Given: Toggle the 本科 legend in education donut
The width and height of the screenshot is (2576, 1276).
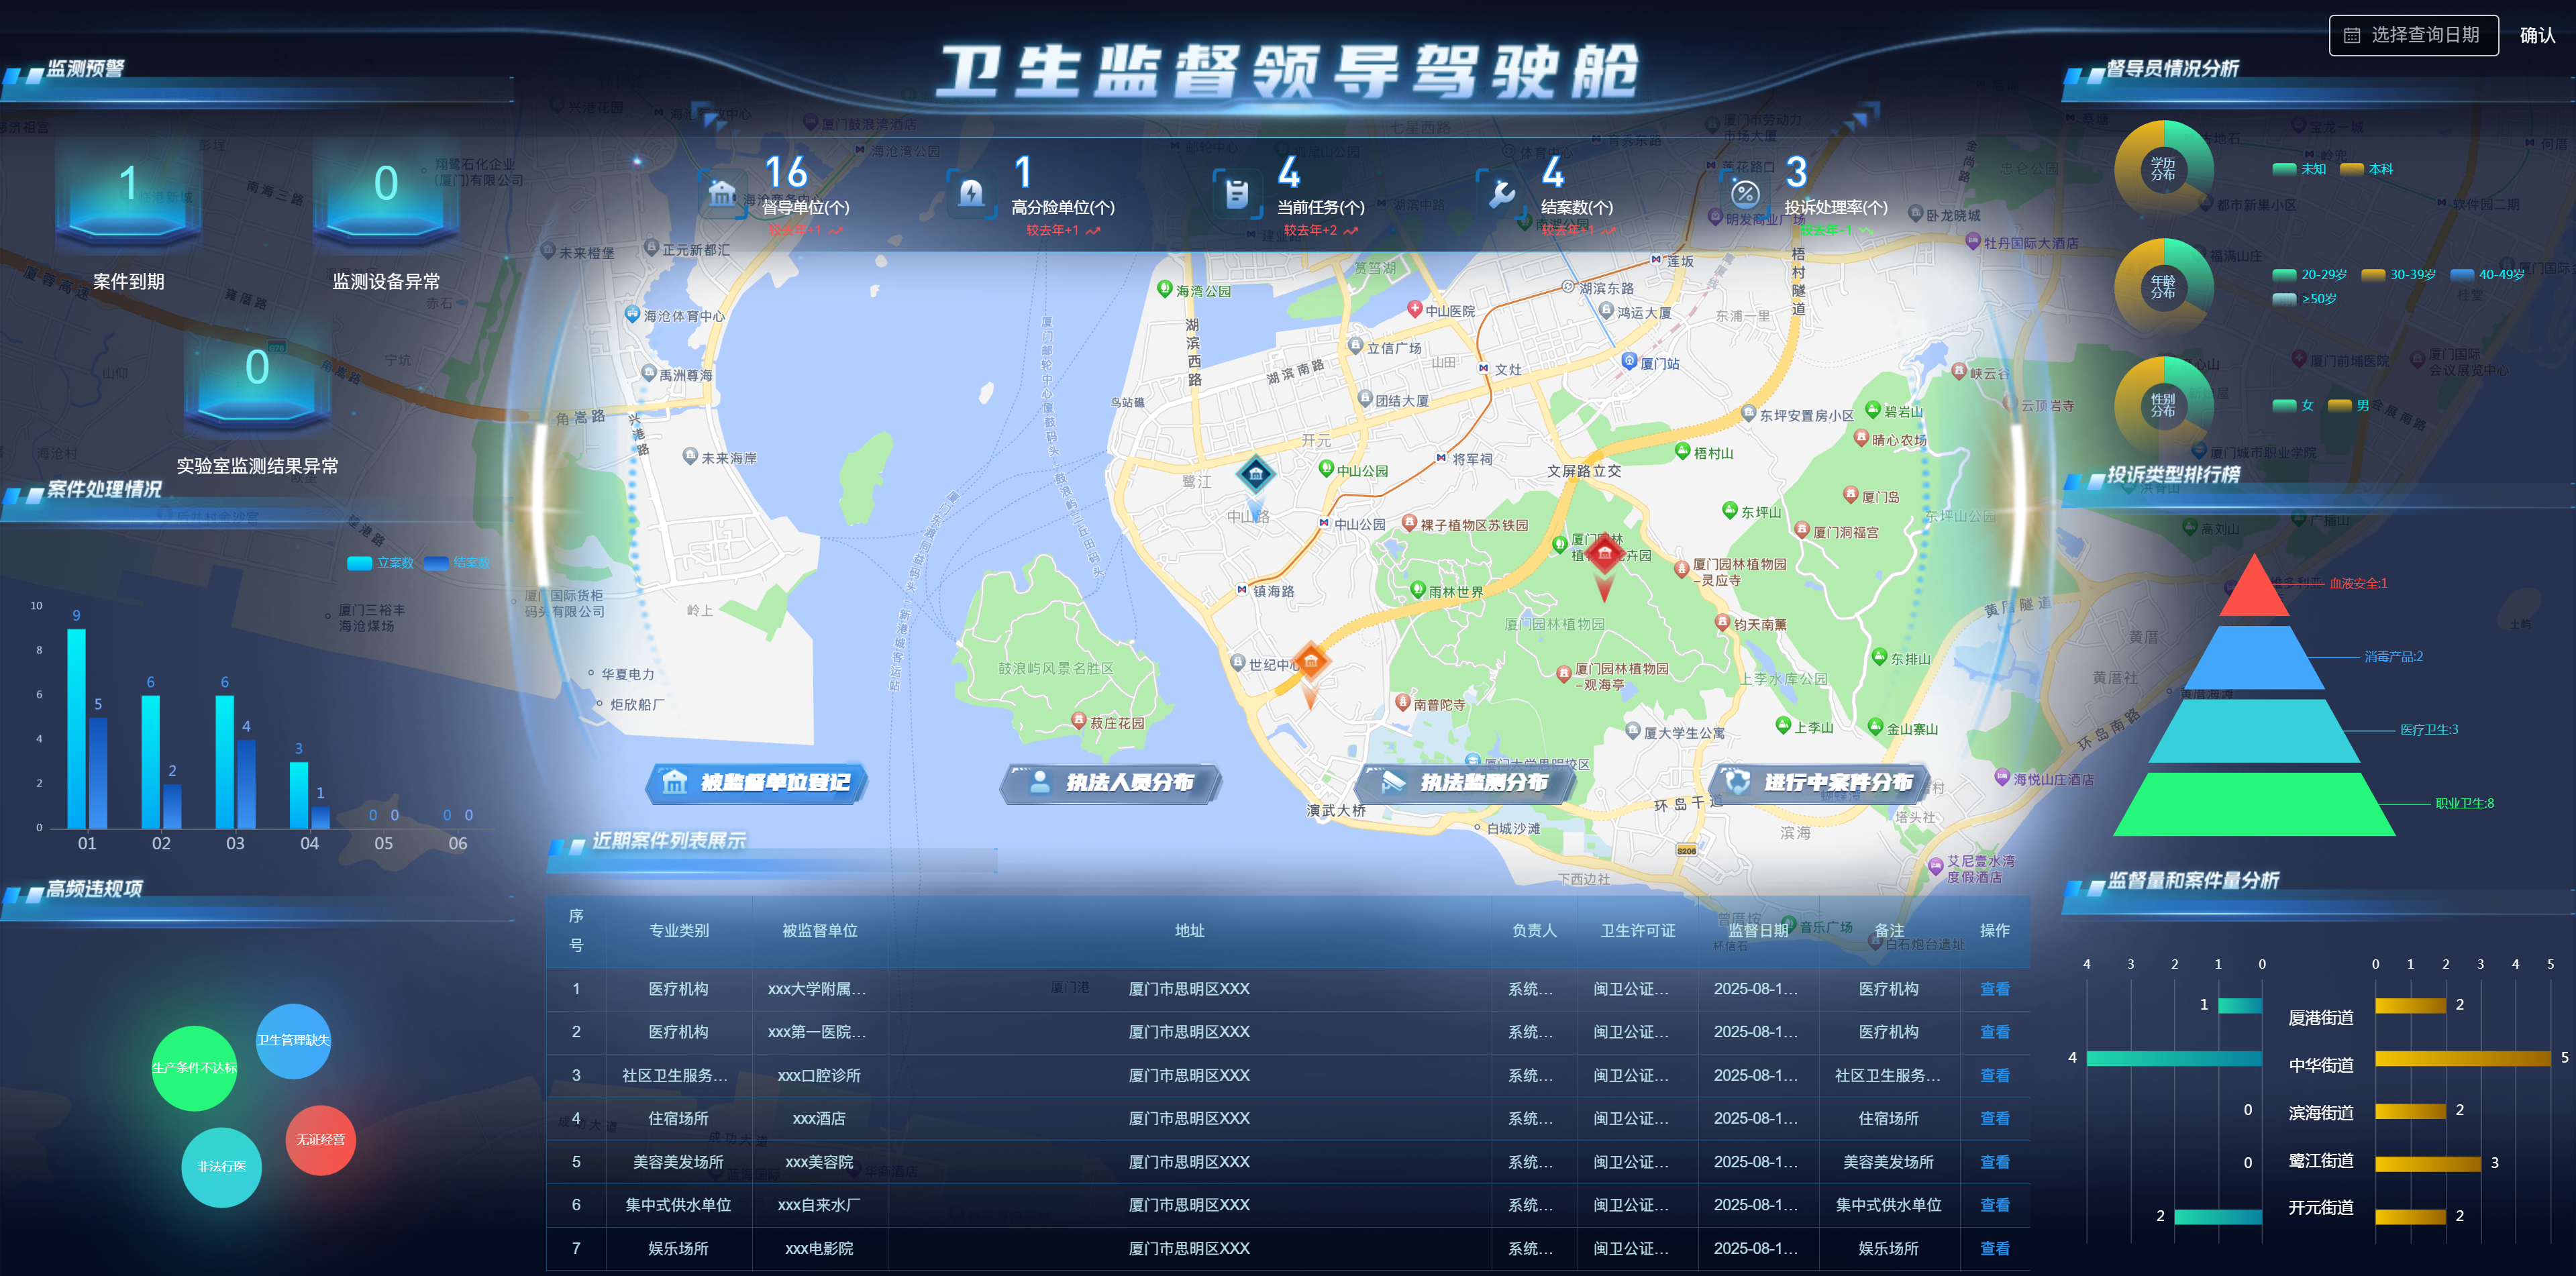Looking at the screenshot, I should coord(2366,169).
